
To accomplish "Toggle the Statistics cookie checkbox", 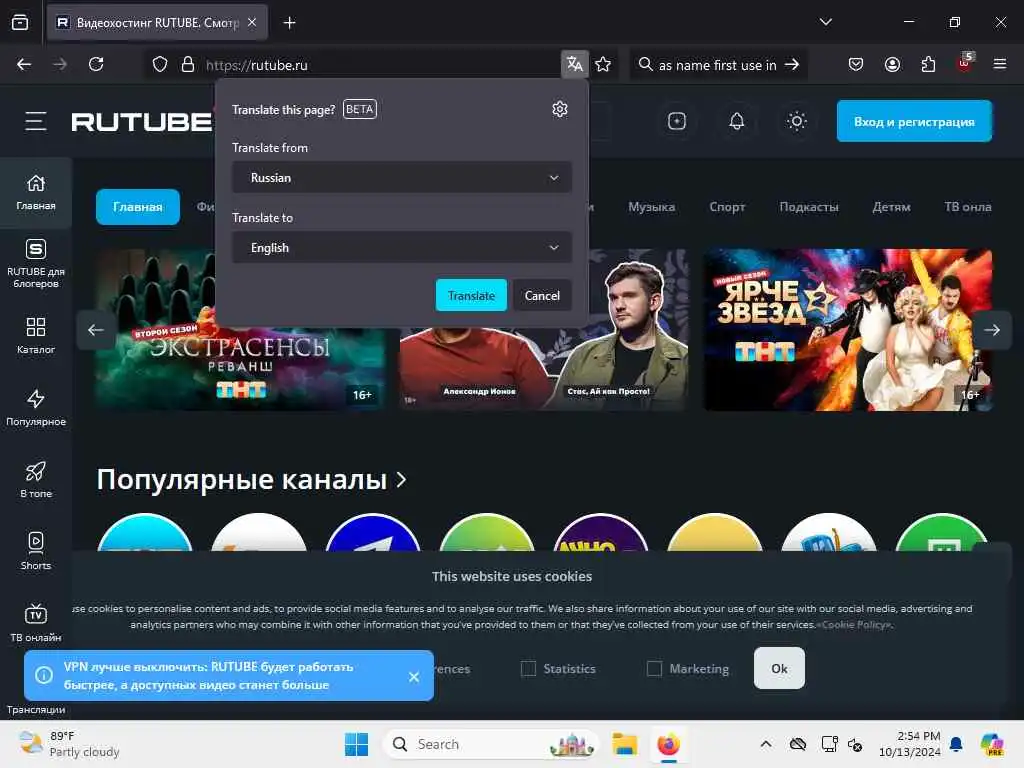I will (528, 668).
